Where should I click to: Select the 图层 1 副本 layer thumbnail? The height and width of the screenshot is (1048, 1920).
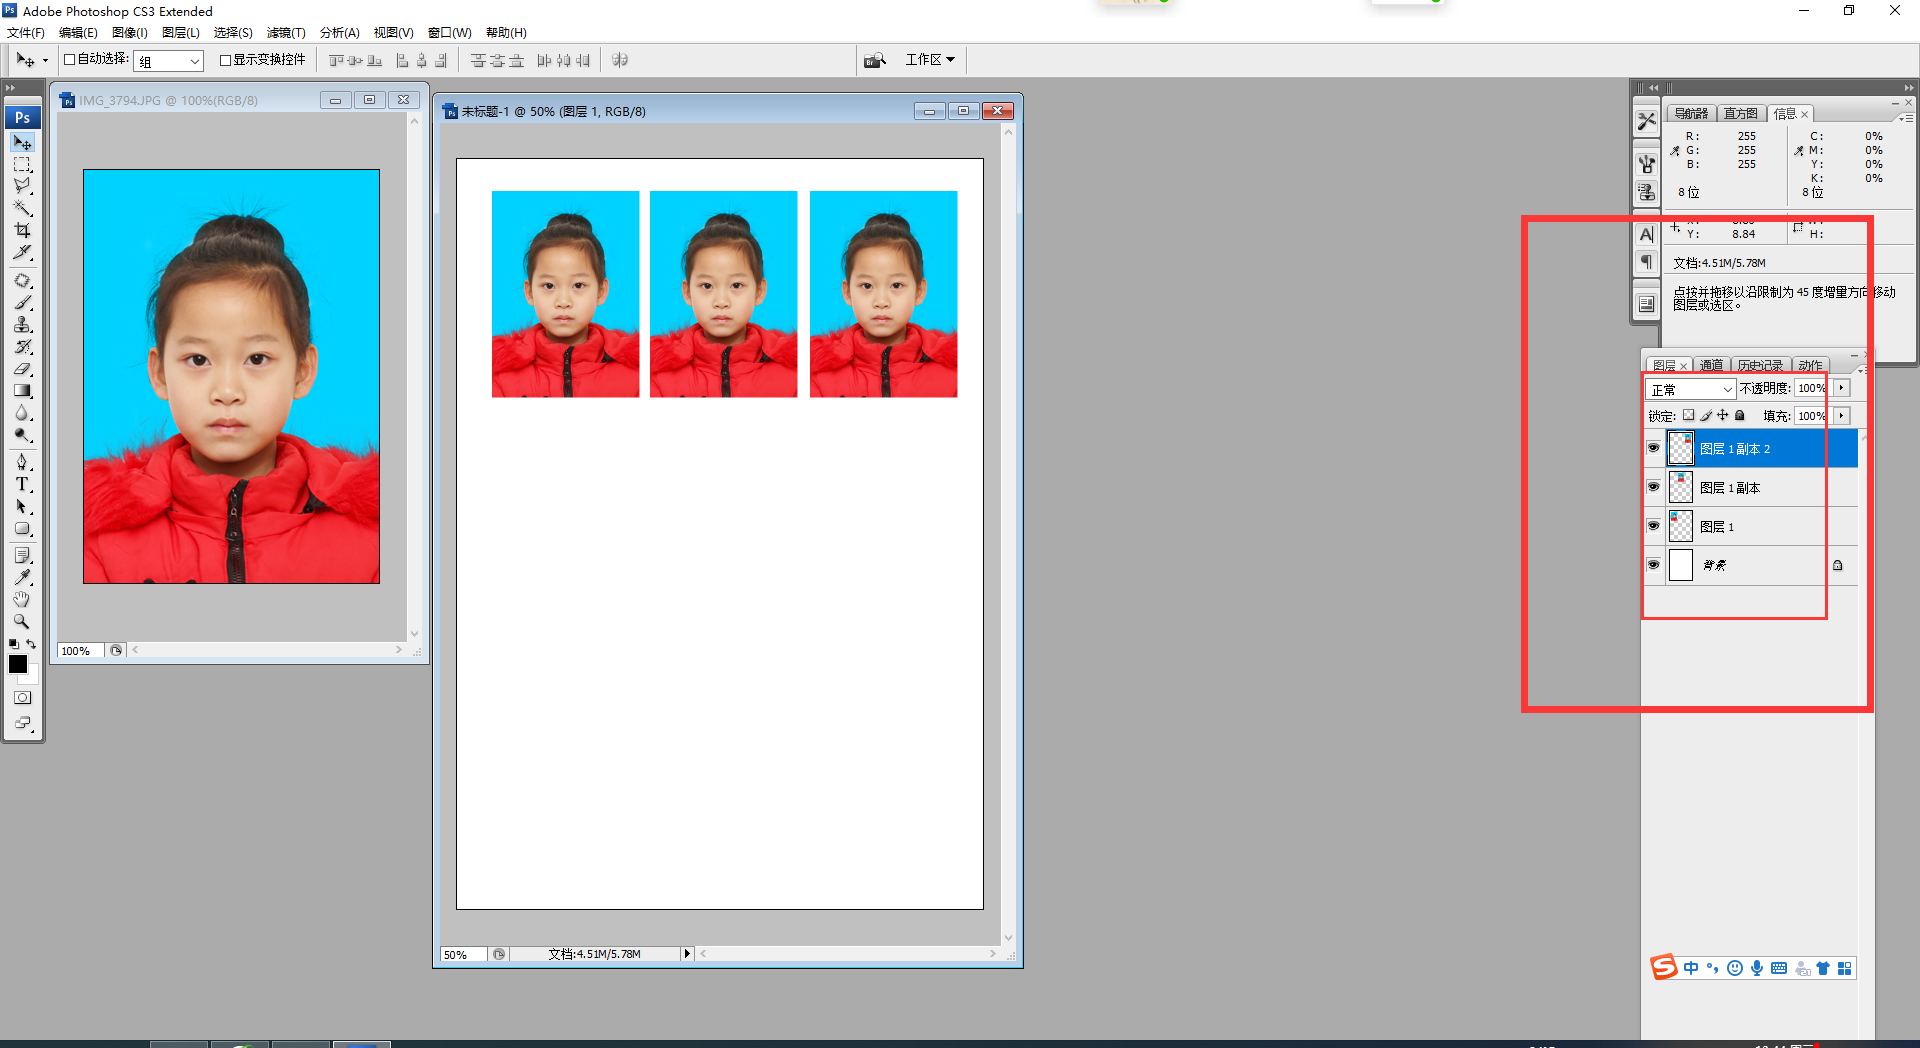click(1681, 487)
